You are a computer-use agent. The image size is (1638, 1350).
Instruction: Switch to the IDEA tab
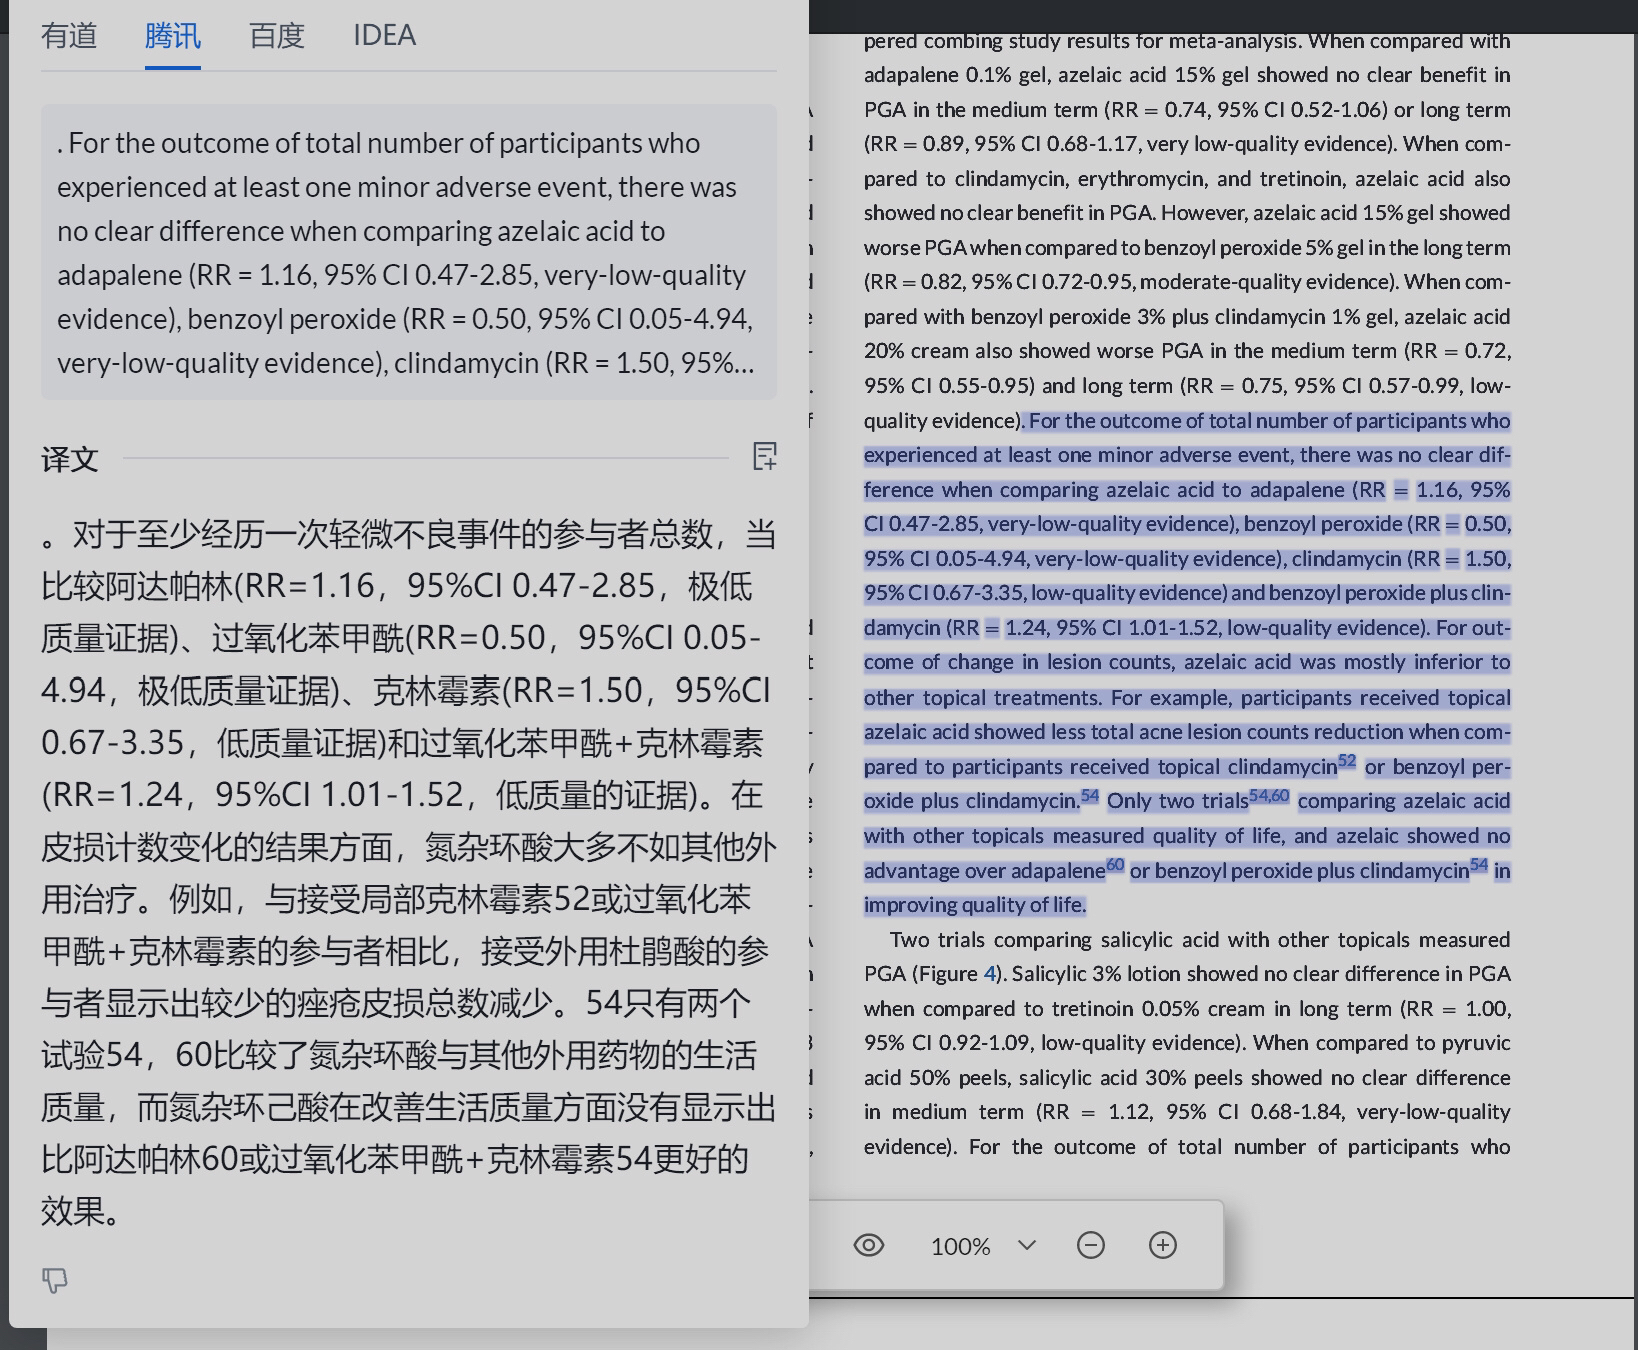384,36
